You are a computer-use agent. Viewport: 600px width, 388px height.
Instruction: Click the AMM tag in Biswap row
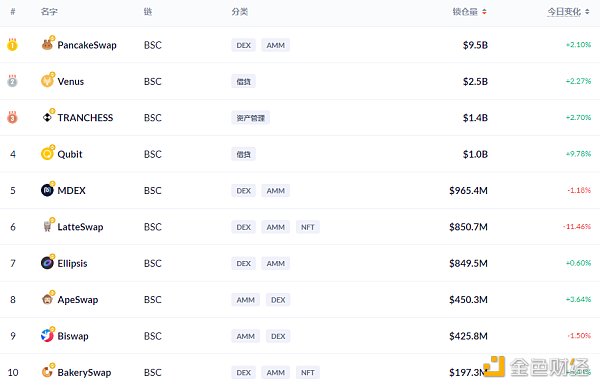click(x=245, y=336)
